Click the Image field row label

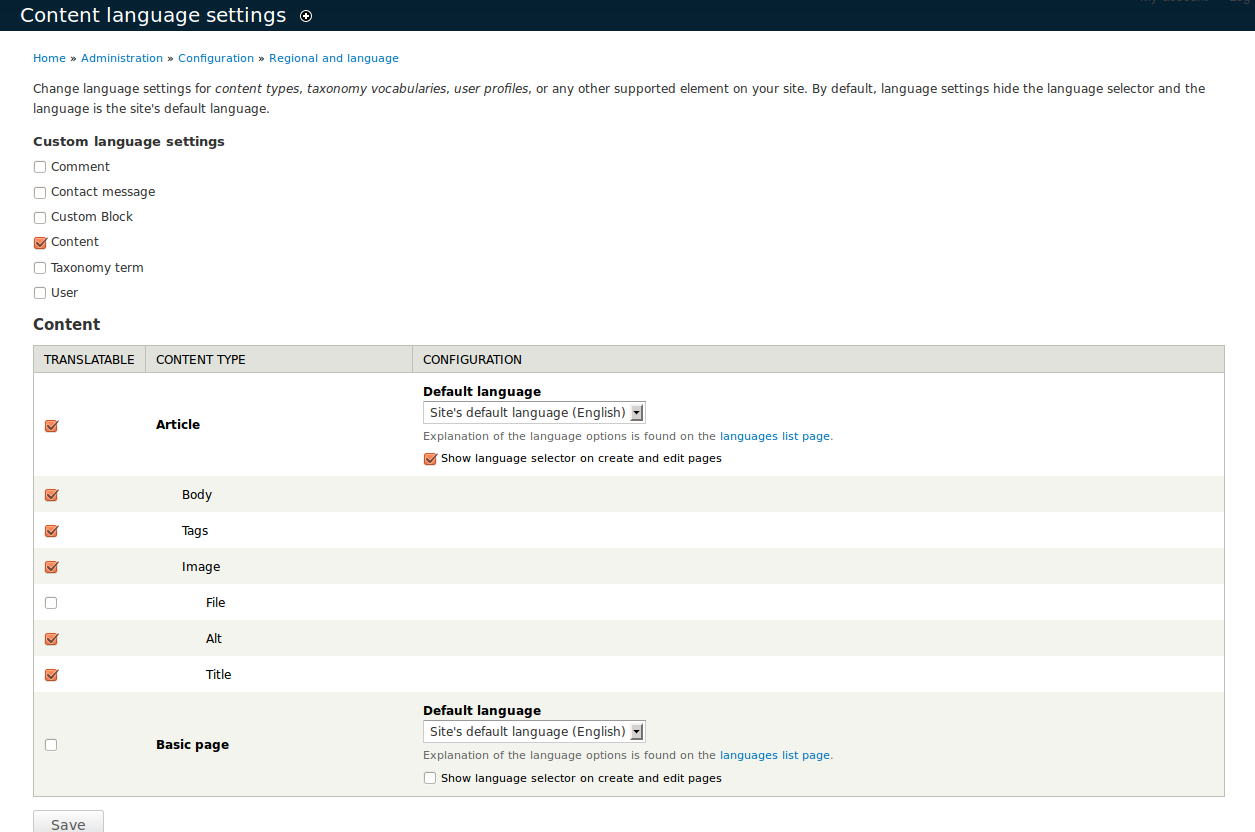[201, 567]
